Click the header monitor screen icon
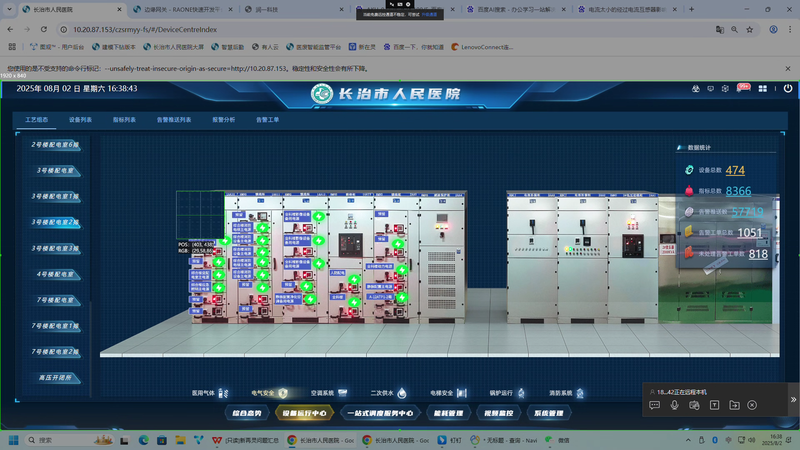Viewport: 800px width, 450px height. pos(710,89)
